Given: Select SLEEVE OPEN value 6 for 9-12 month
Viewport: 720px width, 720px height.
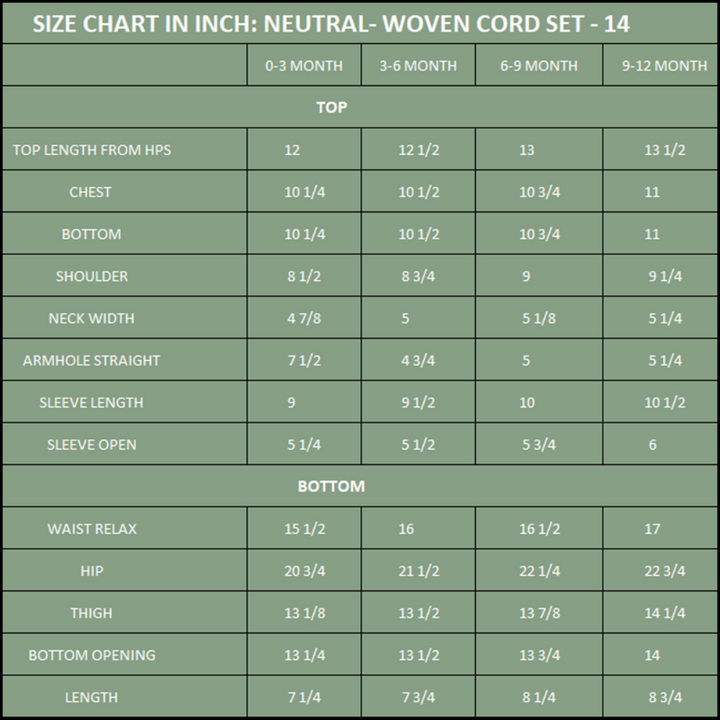Looking at the screenshot, I should [652, 445].
